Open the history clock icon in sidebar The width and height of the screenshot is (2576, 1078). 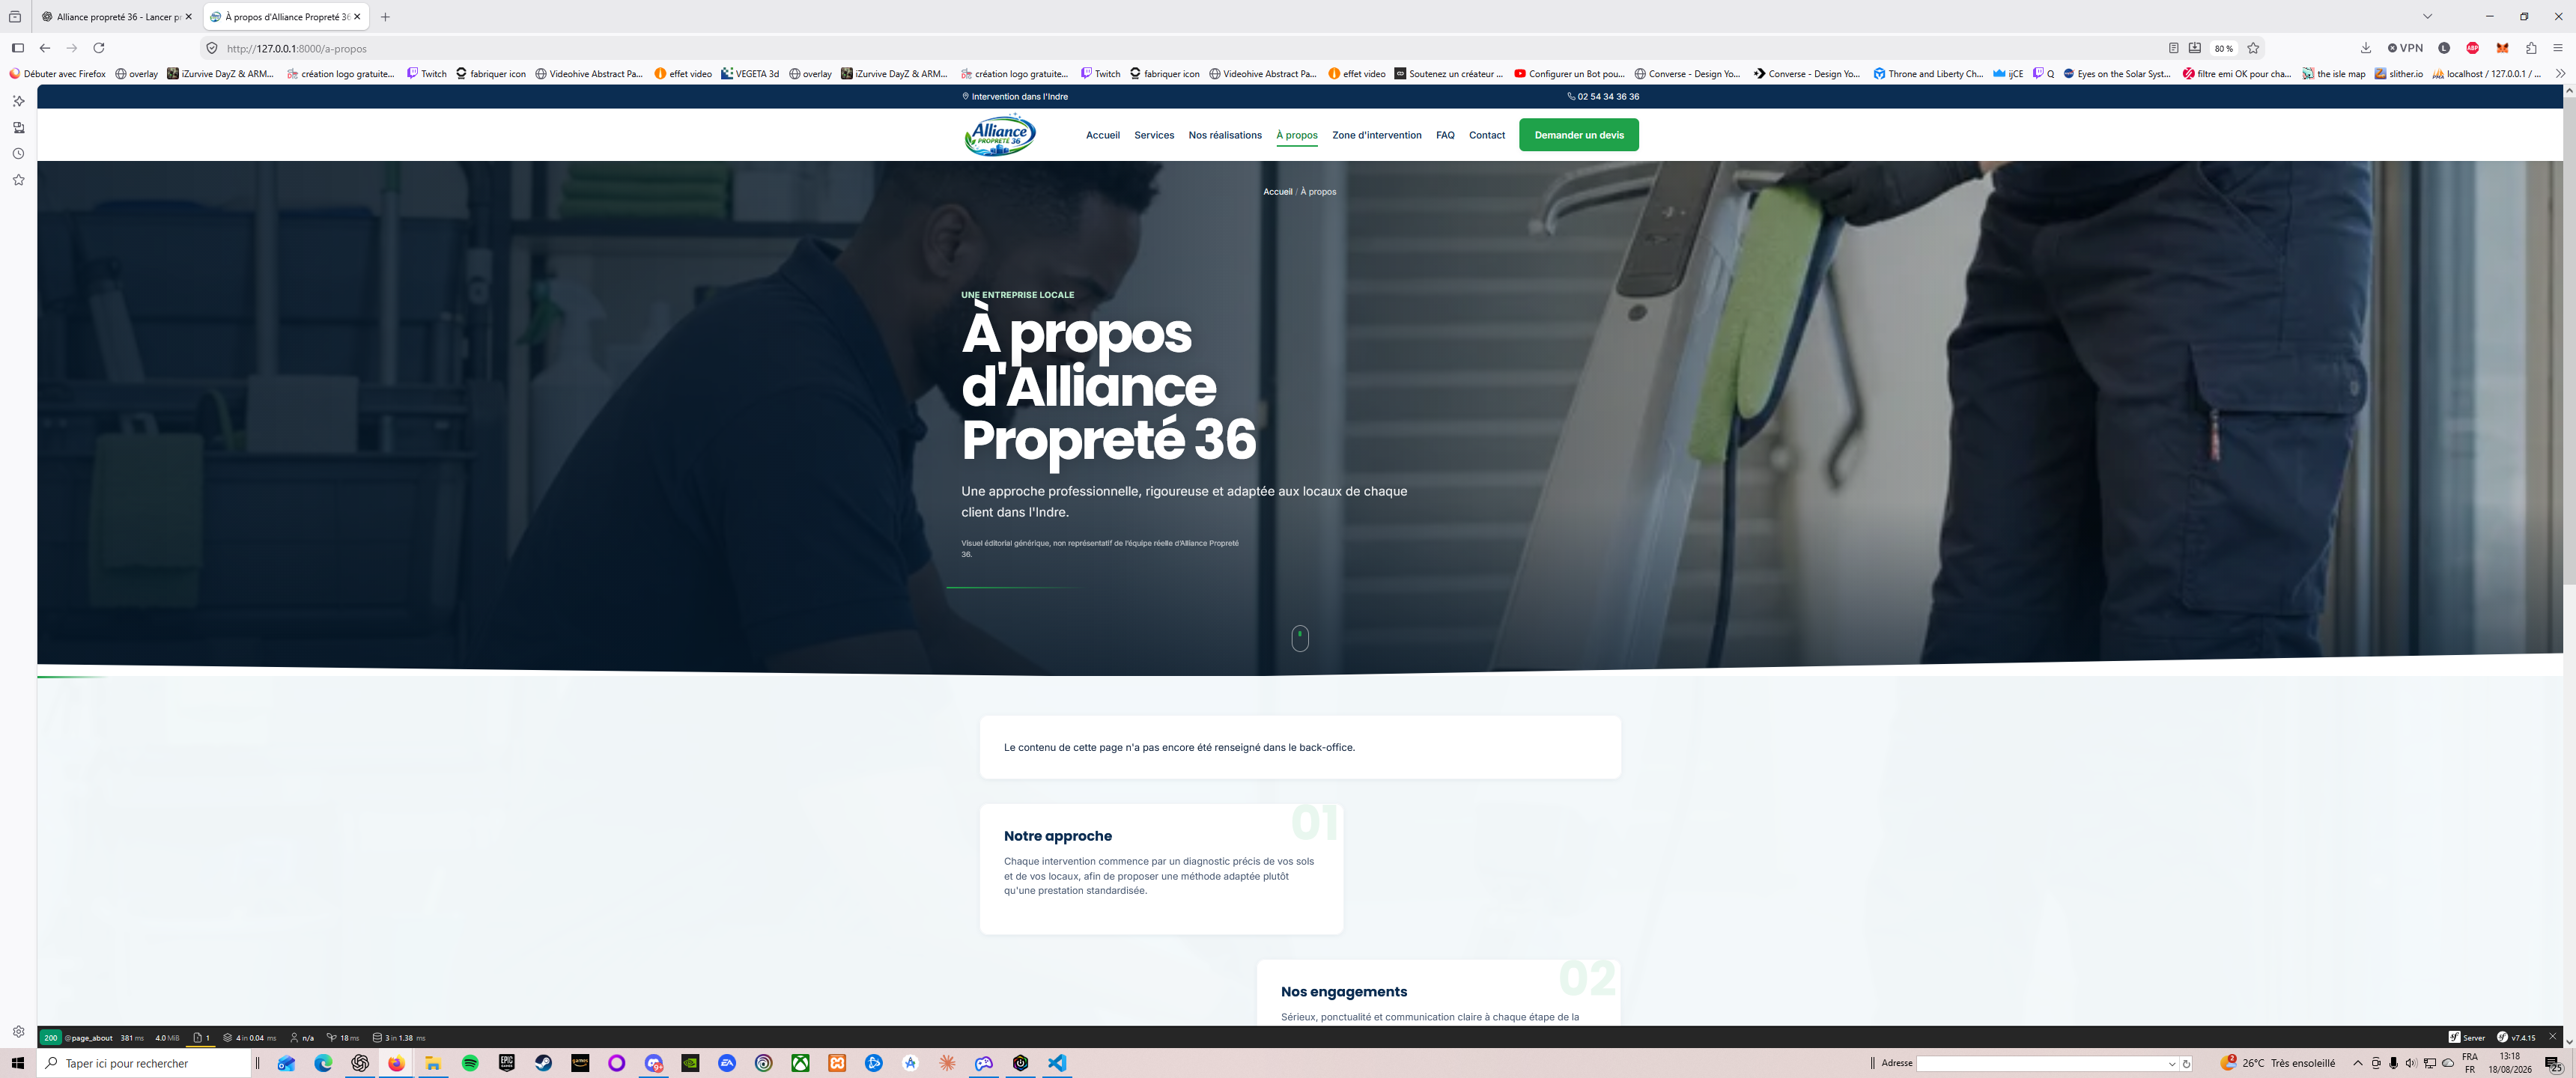[18, 154]
